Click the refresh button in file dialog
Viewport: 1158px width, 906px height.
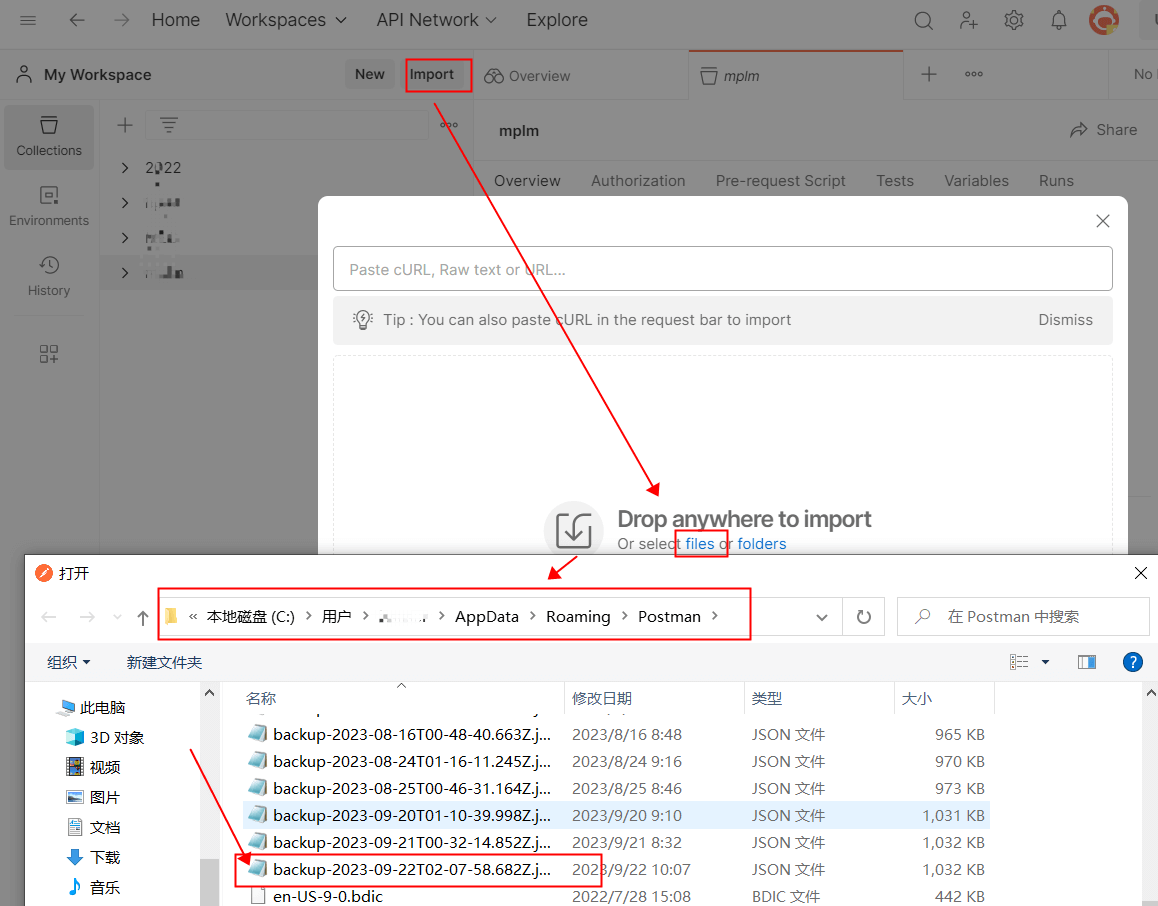coord(864,617)
